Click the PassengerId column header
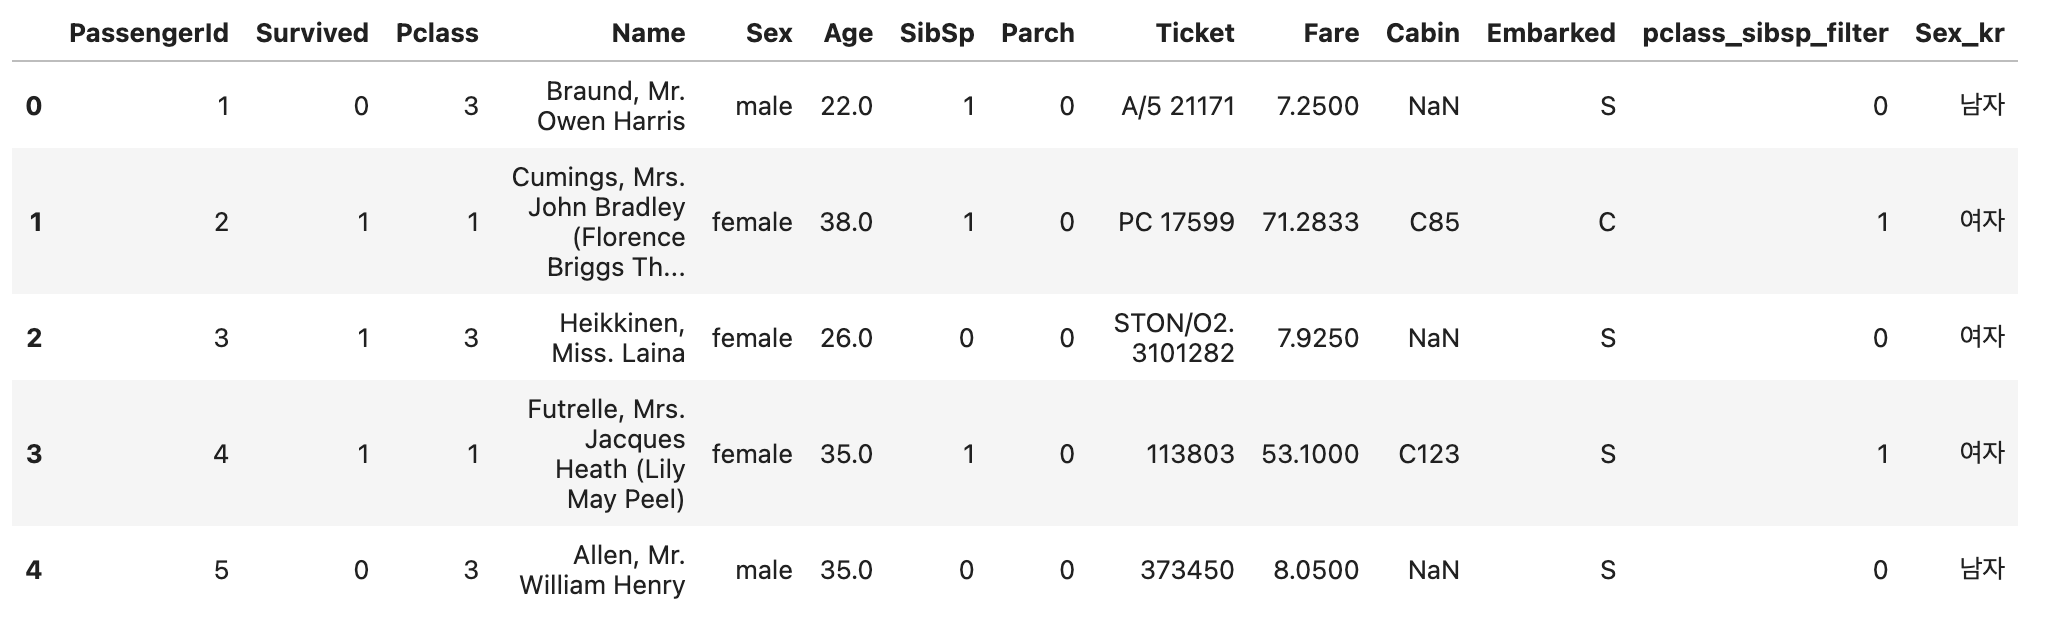 point(148,33)
